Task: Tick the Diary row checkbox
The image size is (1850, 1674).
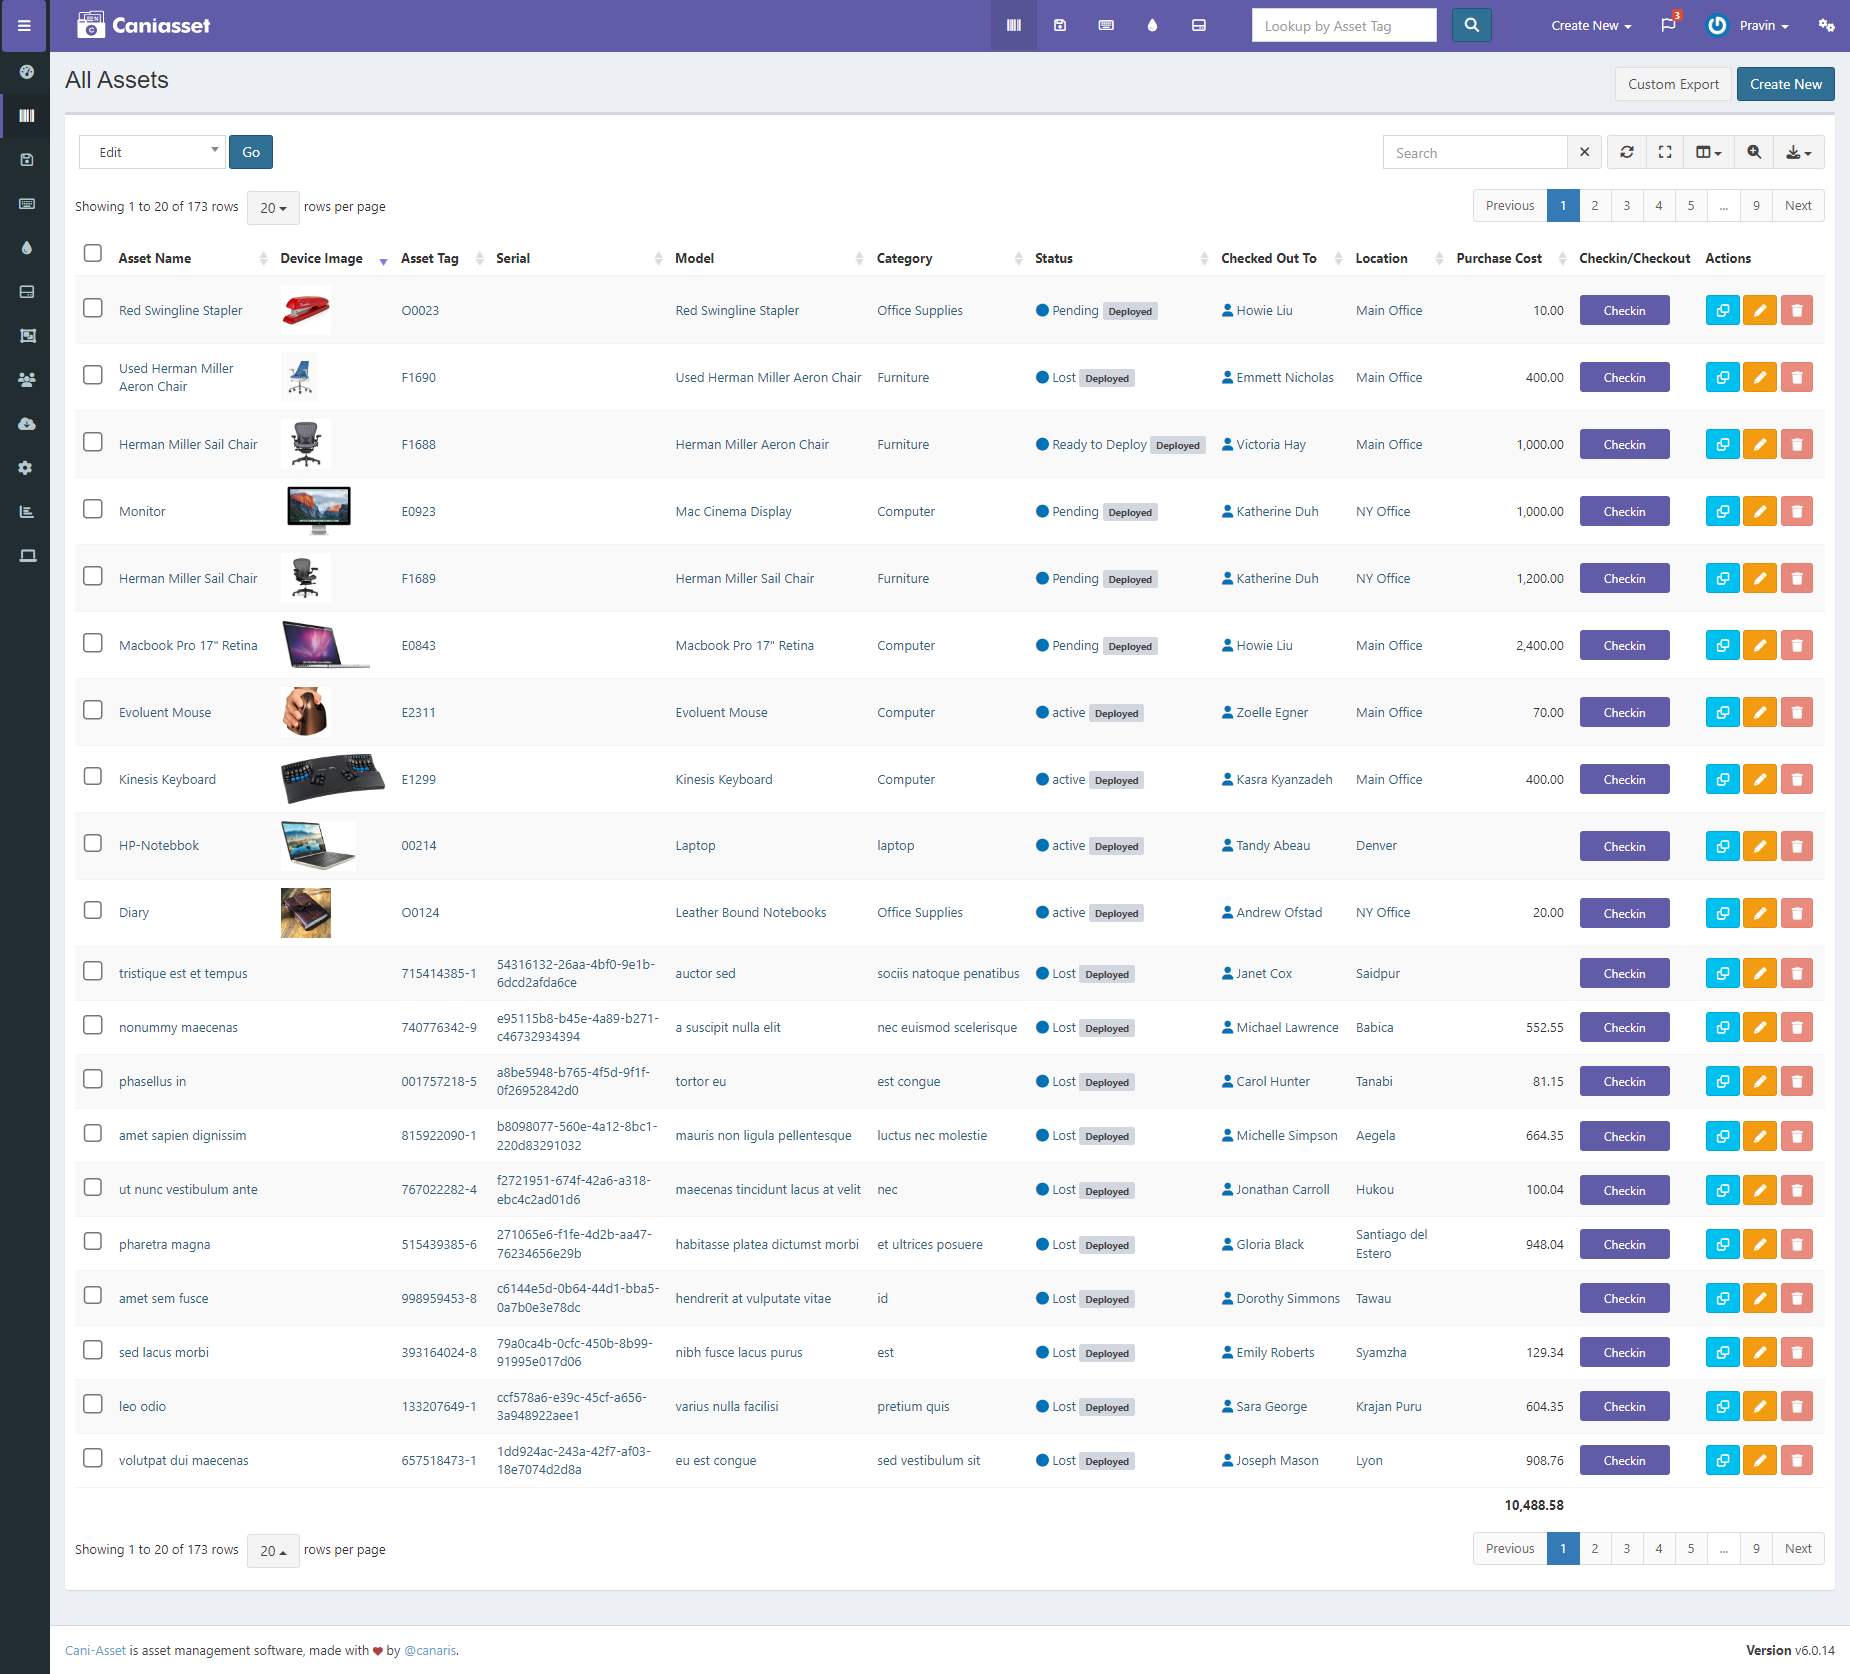Action: [x=93, y=911]
